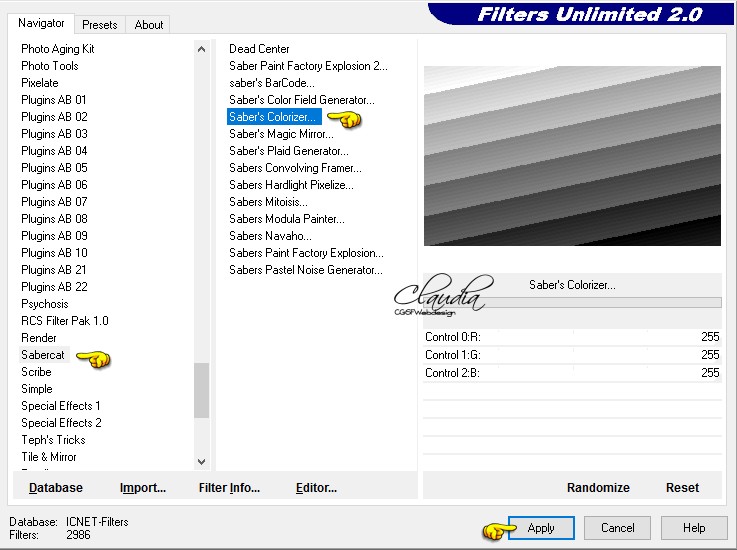Select the Photo Aging Kit category
The width and height of the screenshot is (737, 550).
pyautogui.click(x=58, y=49)
